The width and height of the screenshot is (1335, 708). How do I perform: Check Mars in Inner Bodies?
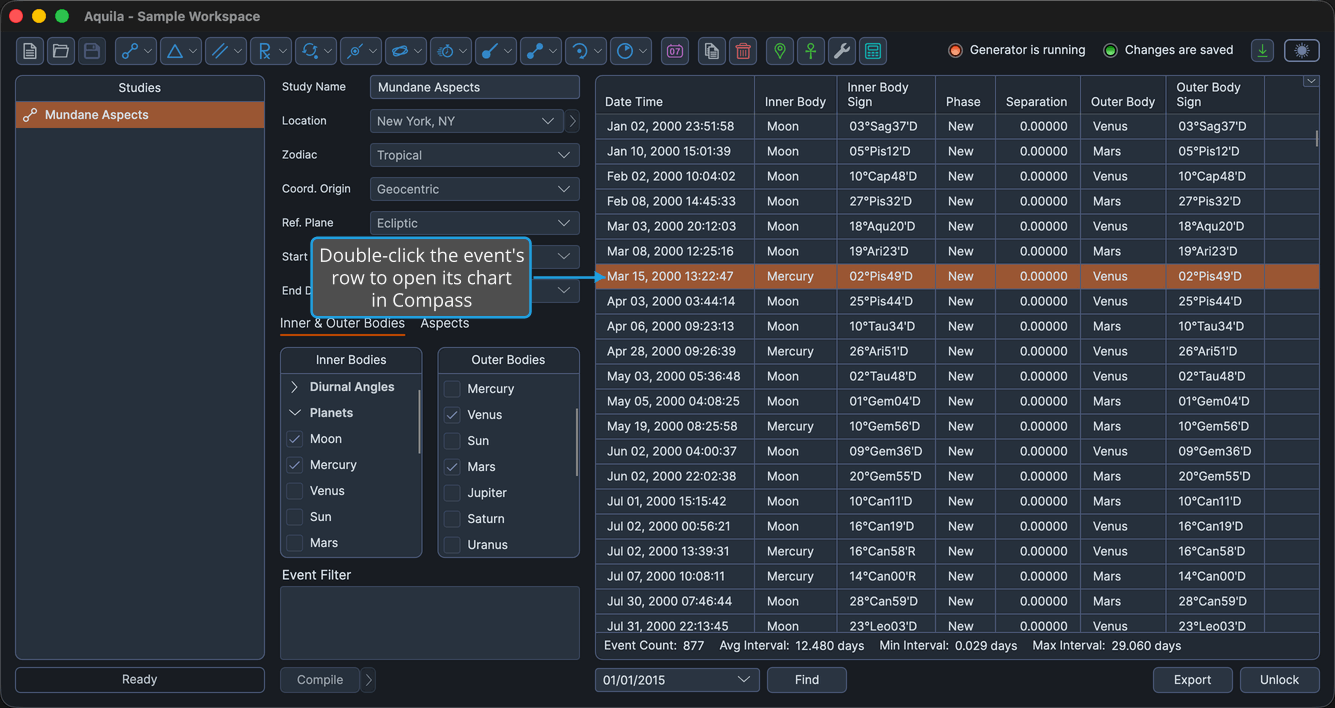tap(295, 543)
